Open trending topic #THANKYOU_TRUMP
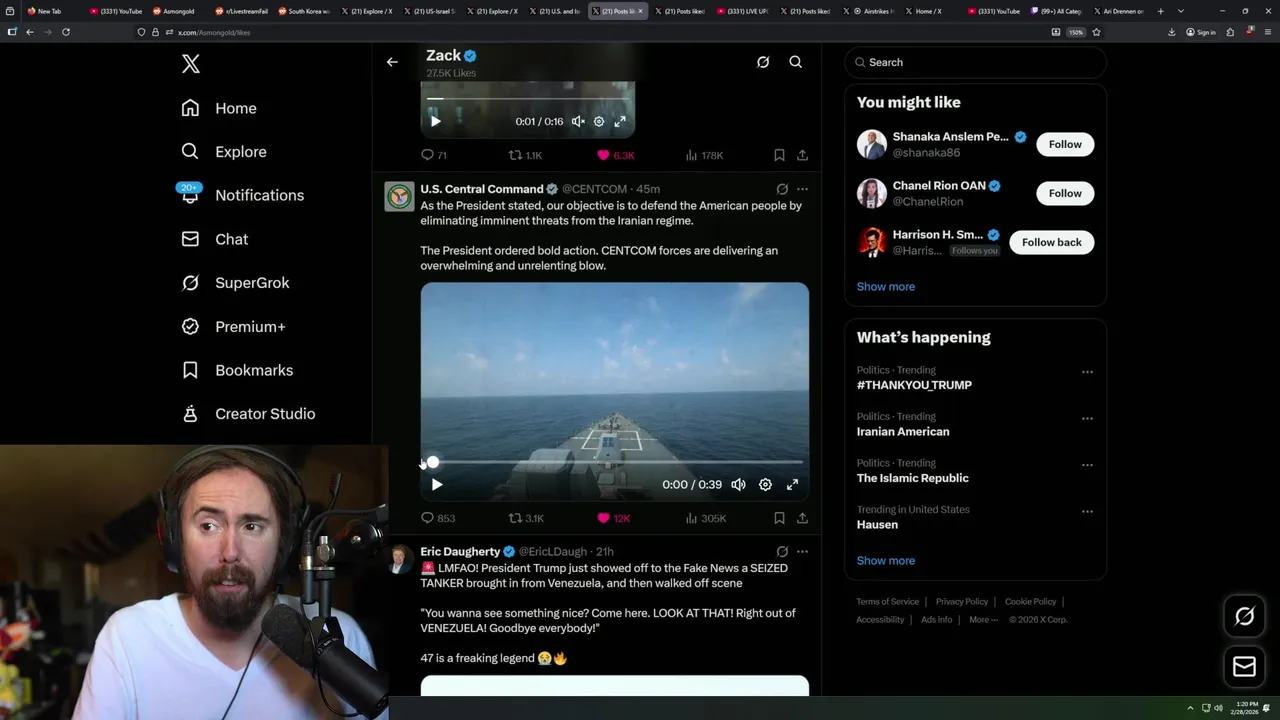1280x720 pixels. pos(914,385)
